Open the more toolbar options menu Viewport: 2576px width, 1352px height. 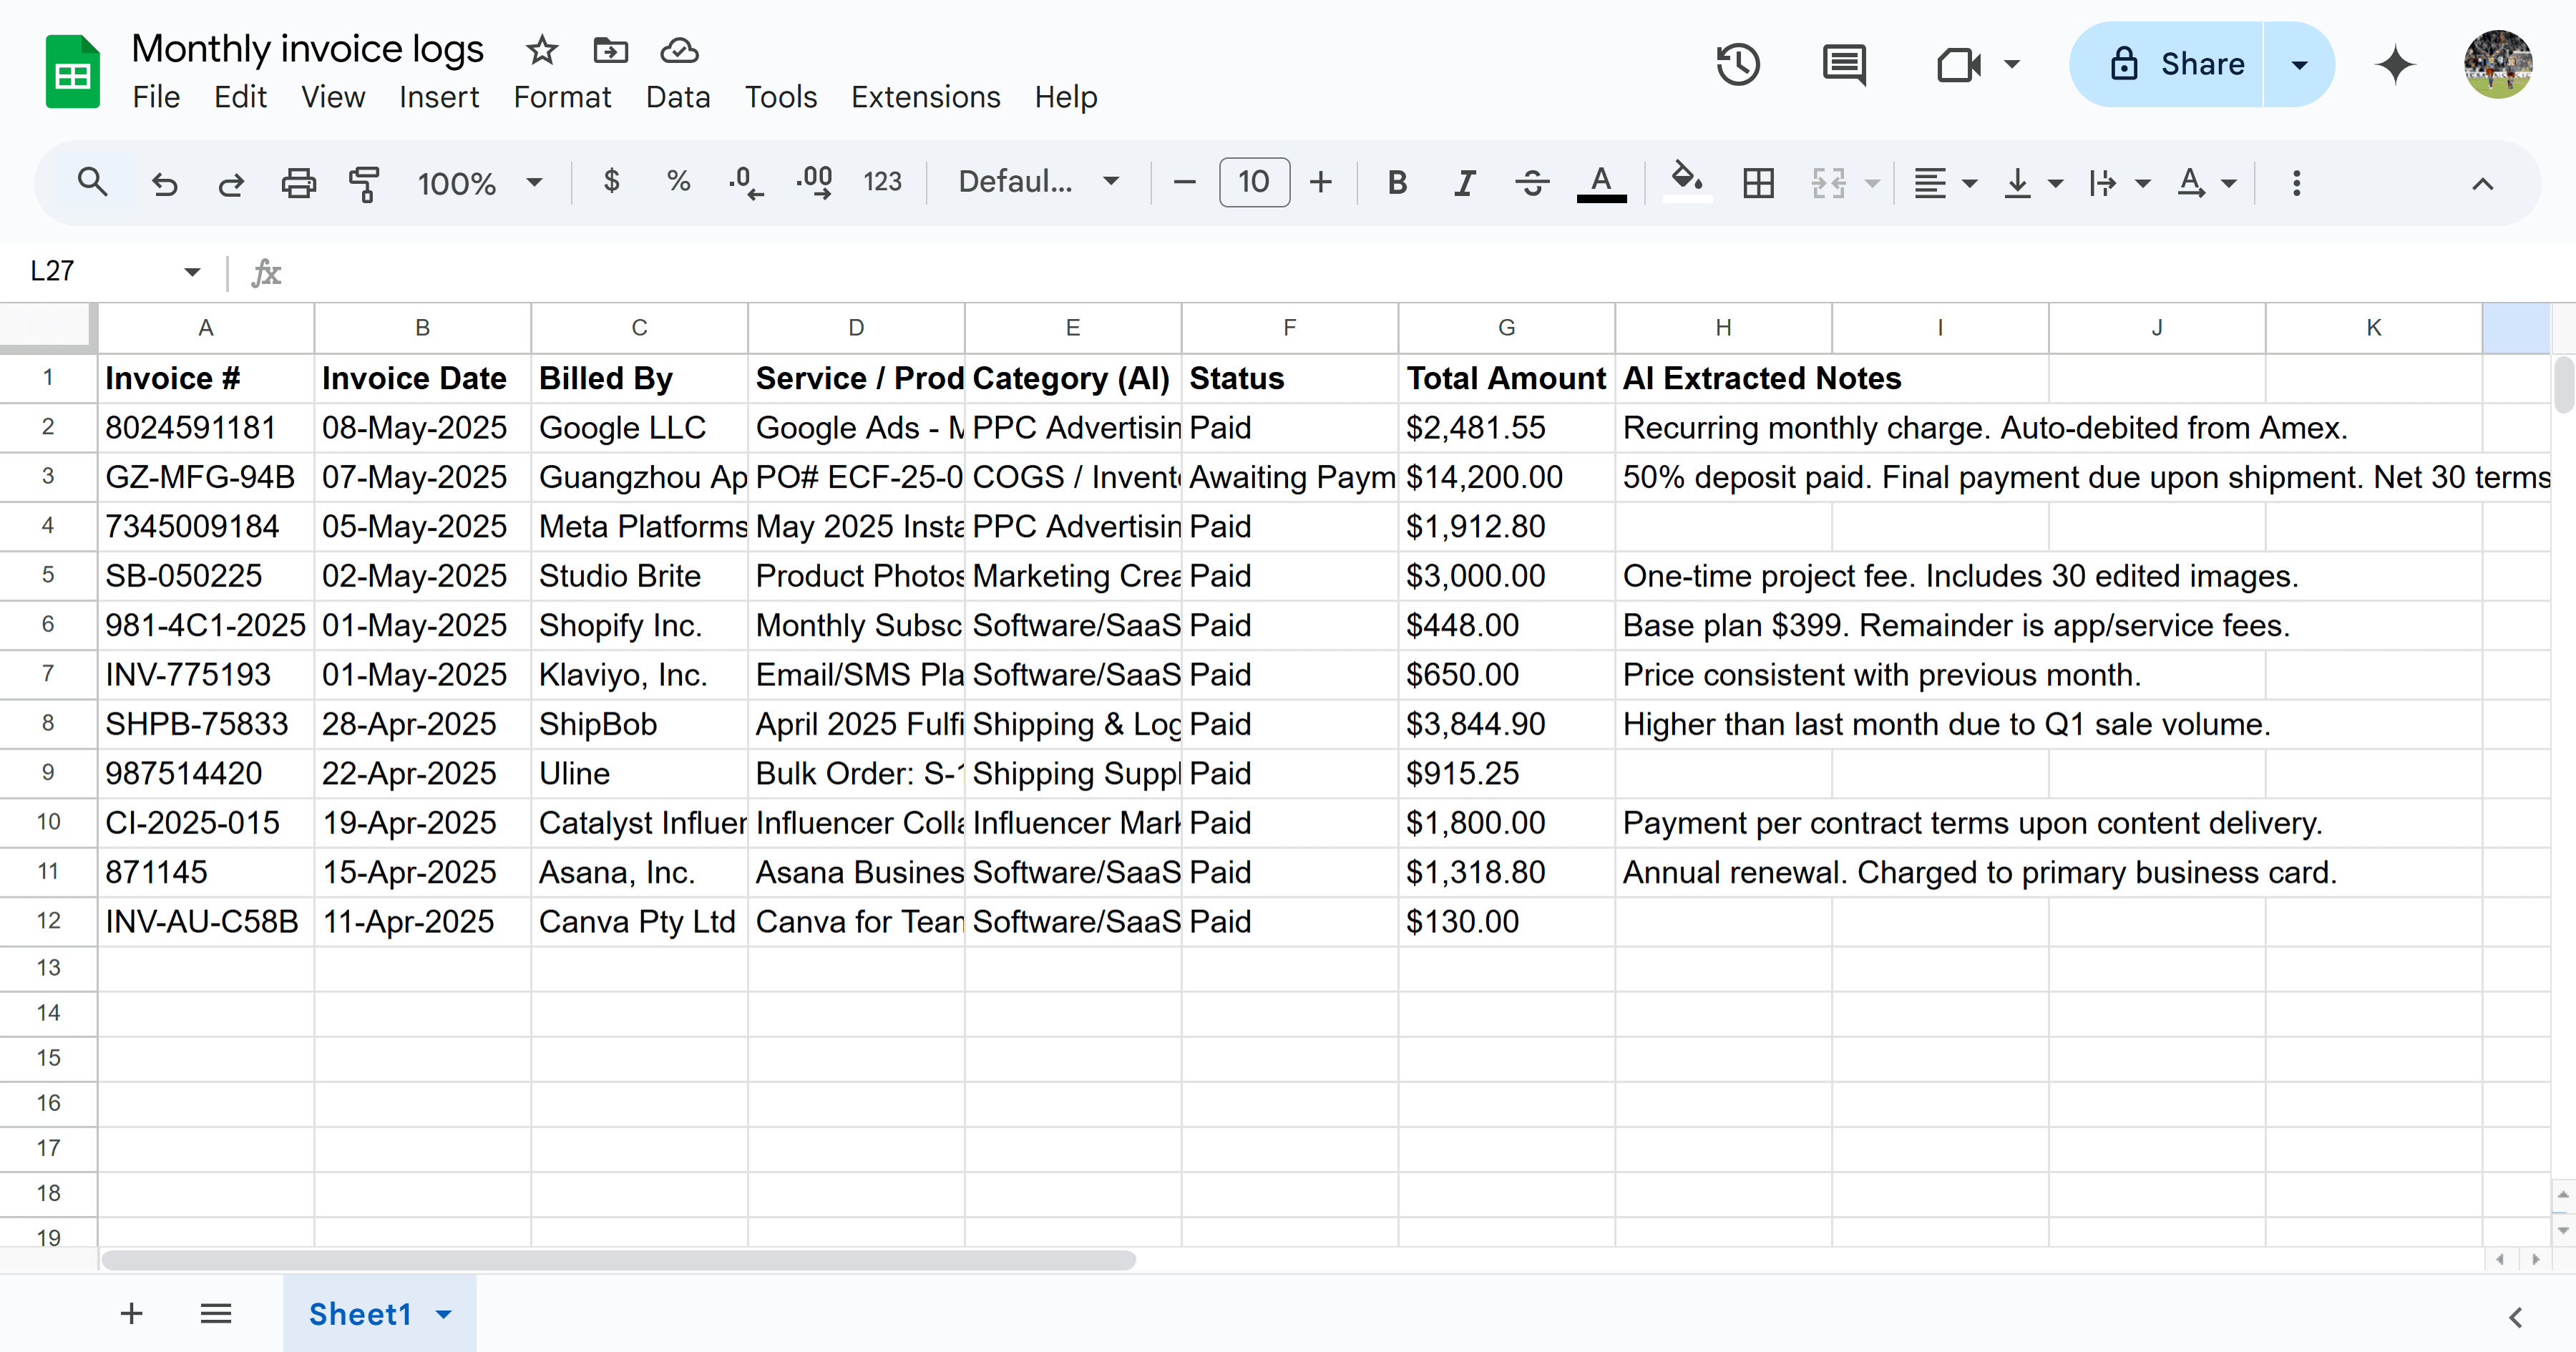(x=2296, y=183)
